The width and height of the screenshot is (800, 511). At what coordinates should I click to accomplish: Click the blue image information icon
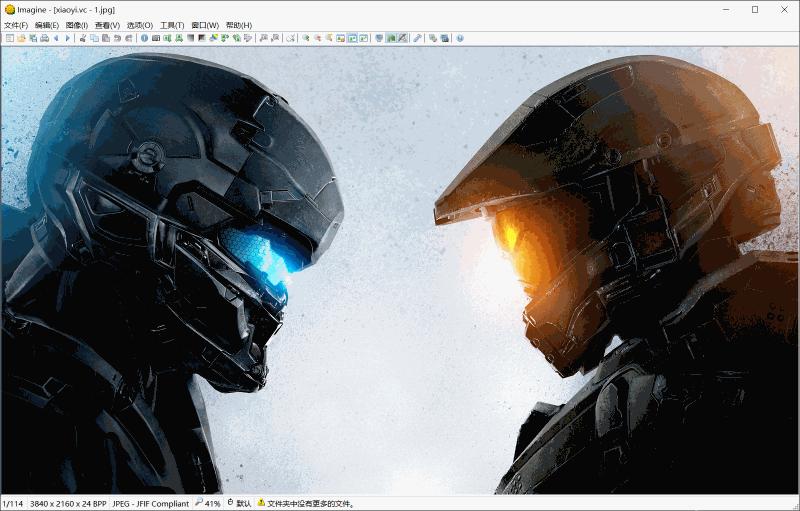pos(144,38)
